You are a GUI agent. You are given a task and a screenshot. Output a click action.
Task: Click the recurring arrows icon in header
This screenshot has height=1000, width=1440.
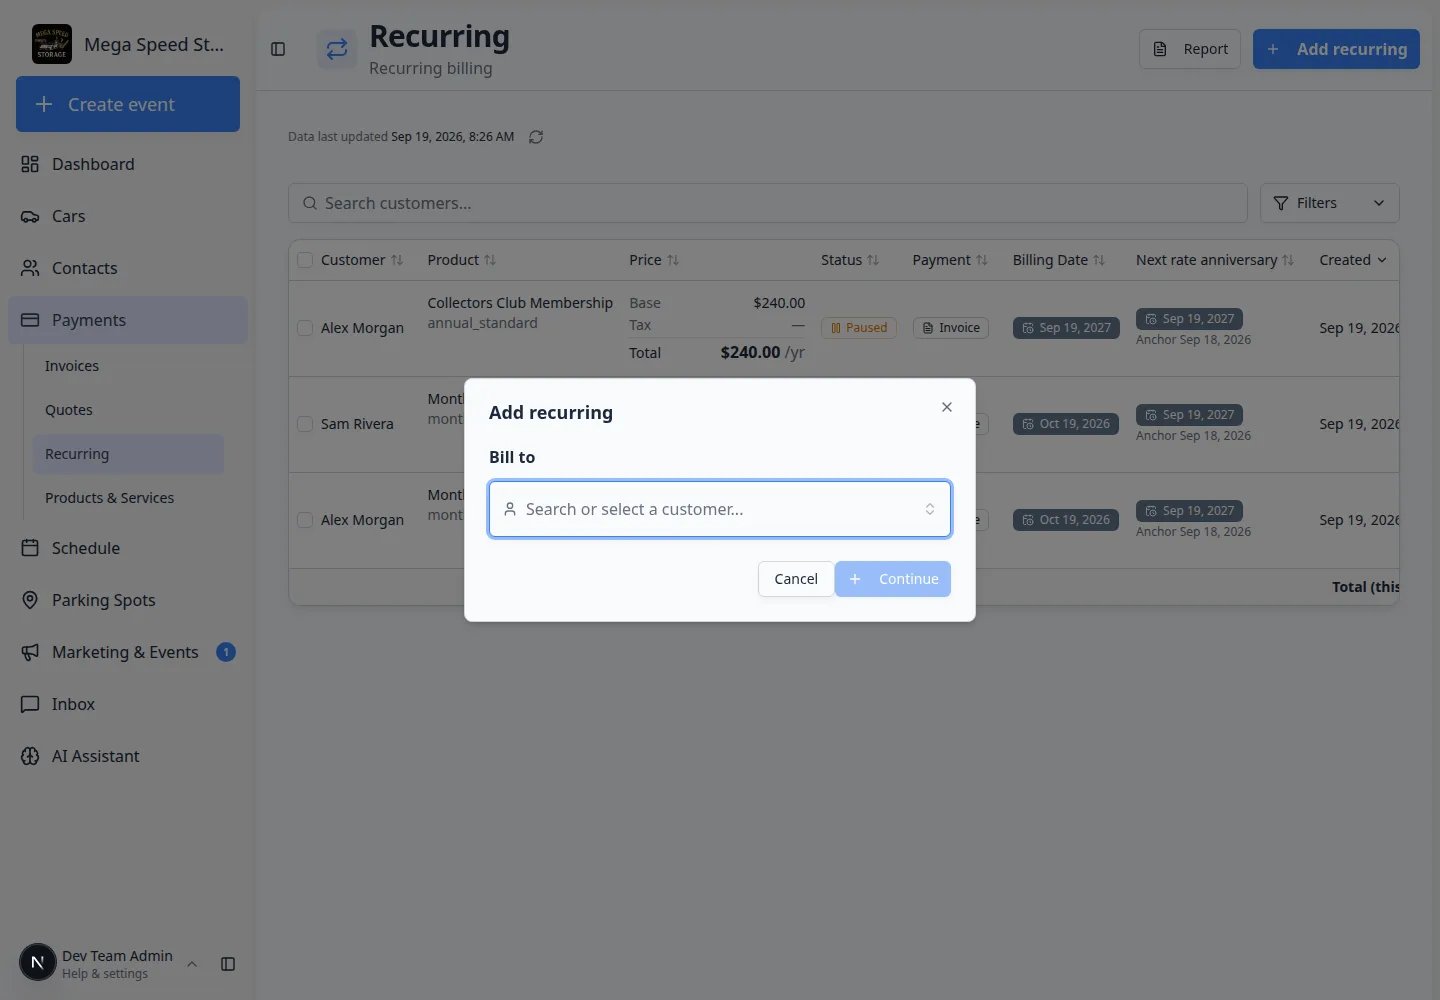tap(337, 48)
